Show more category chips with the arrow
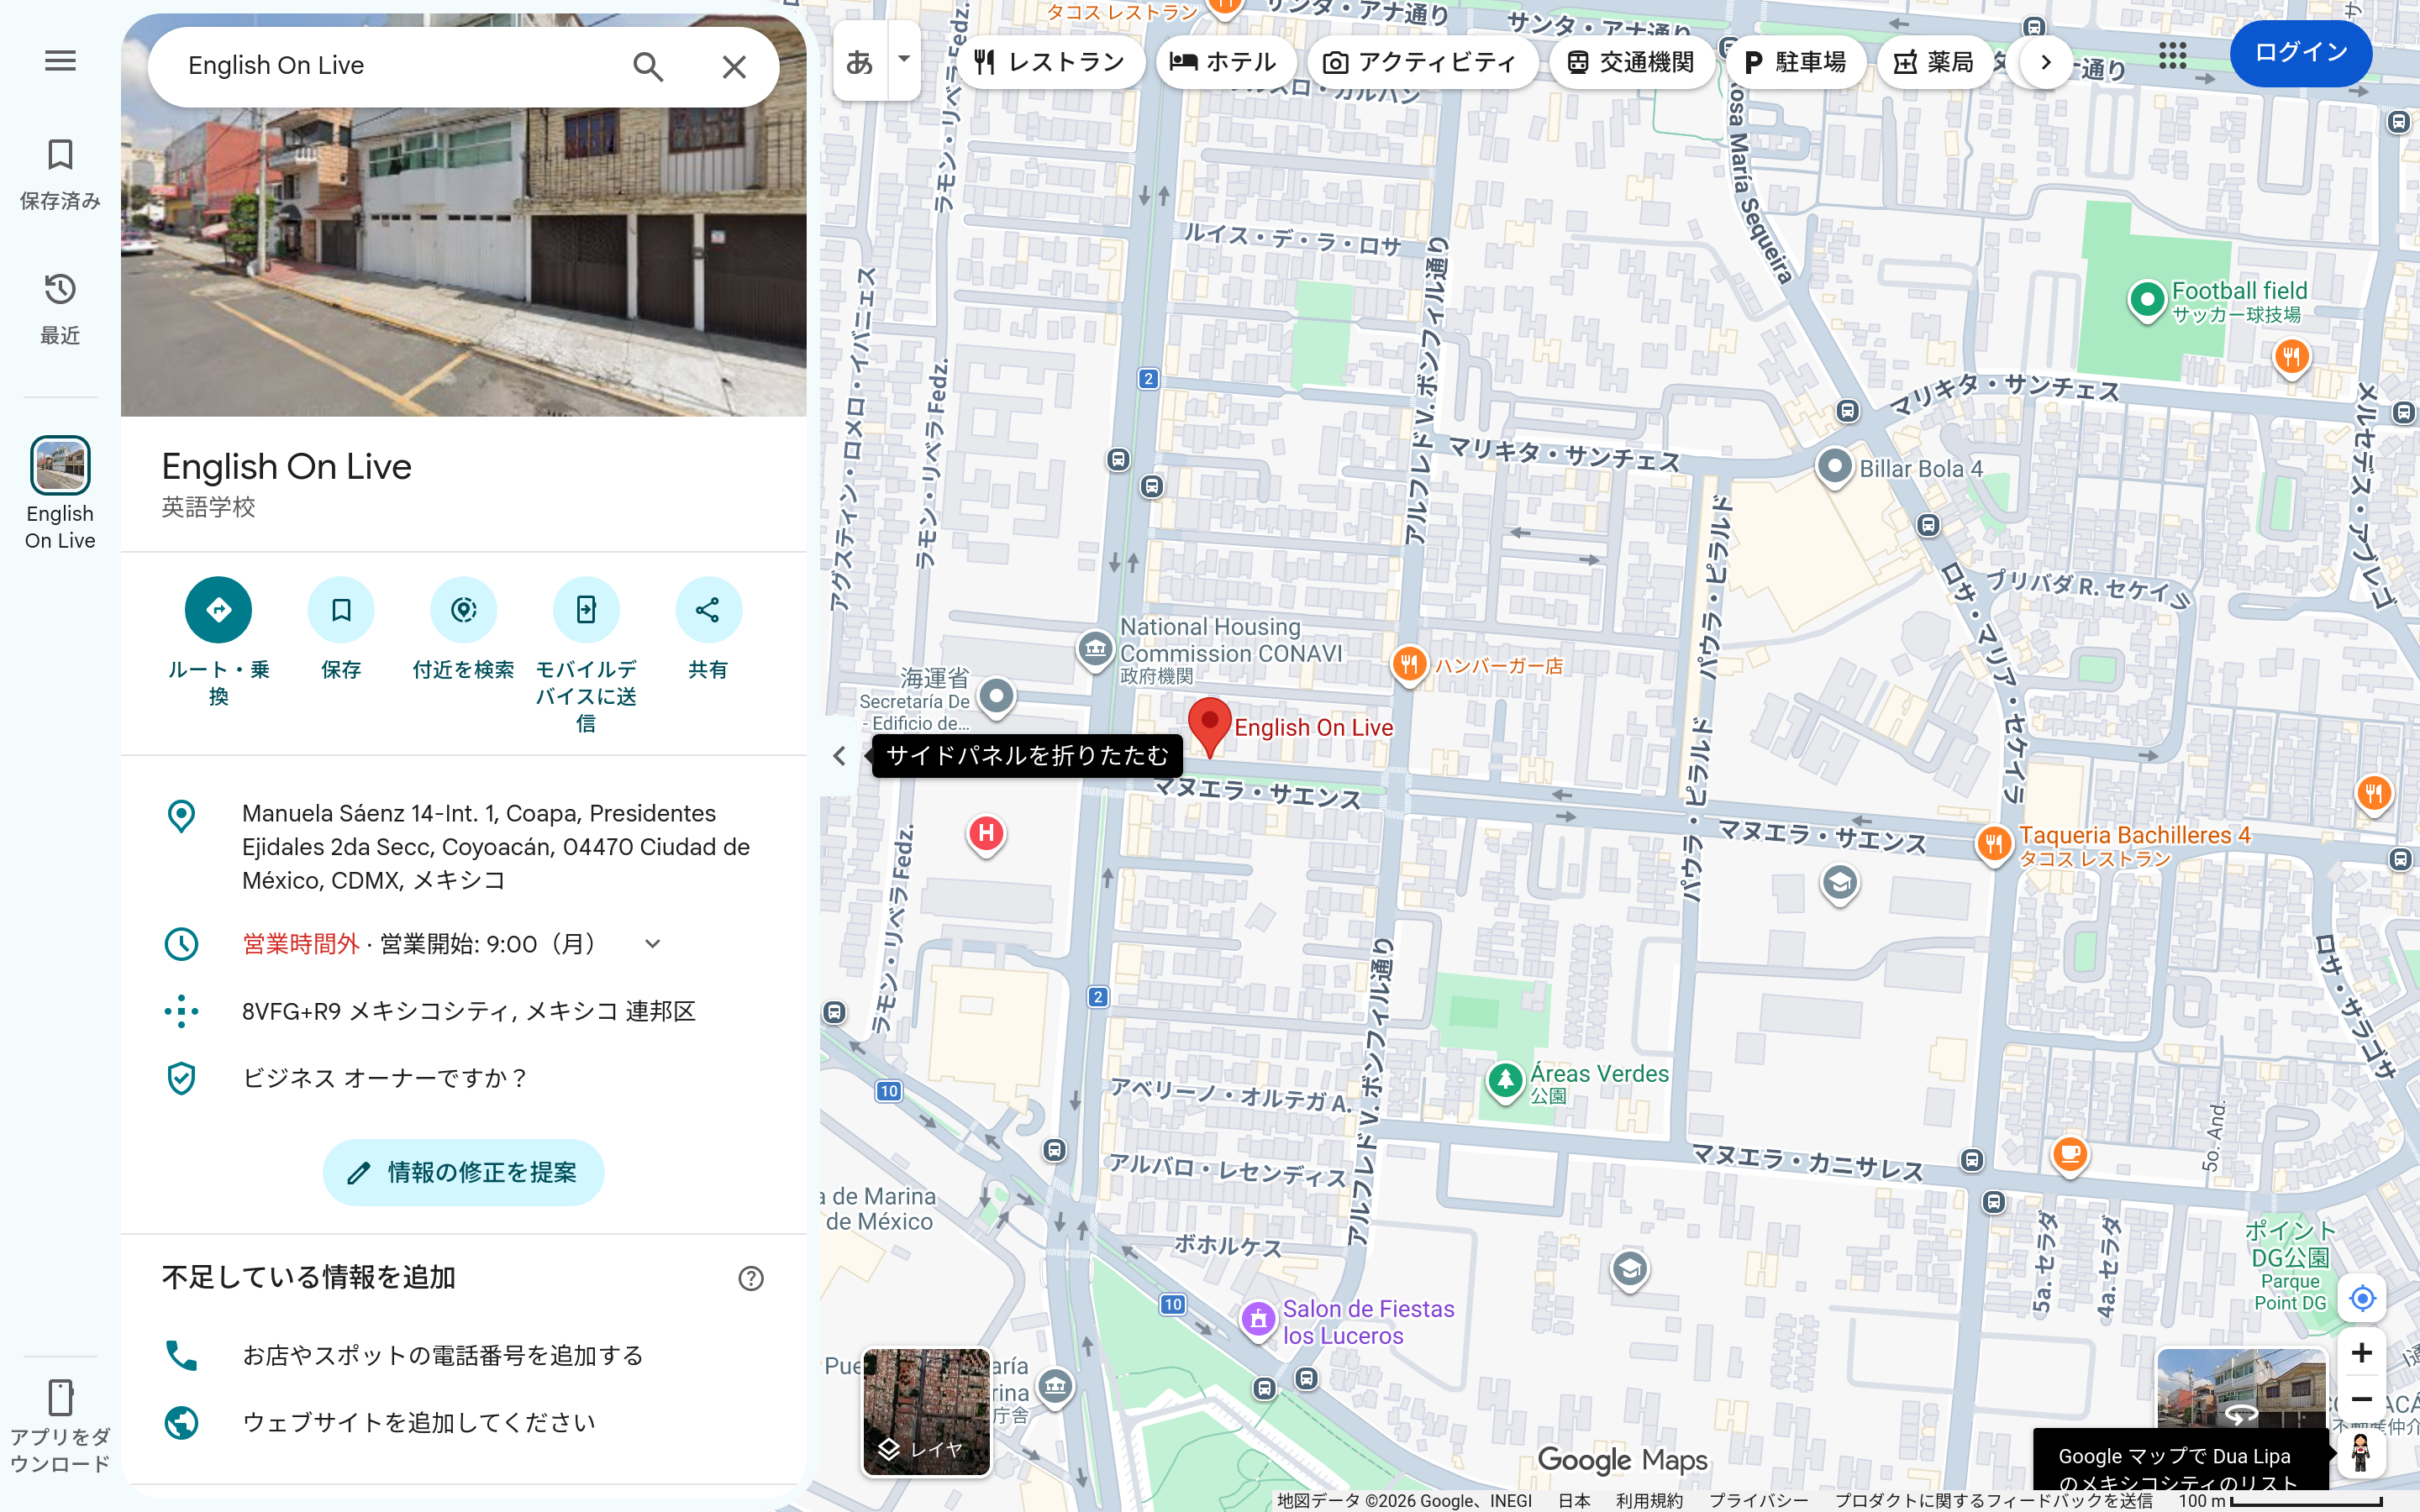The width and height of the screenshot is (2420, 1512). (2046, 62)
